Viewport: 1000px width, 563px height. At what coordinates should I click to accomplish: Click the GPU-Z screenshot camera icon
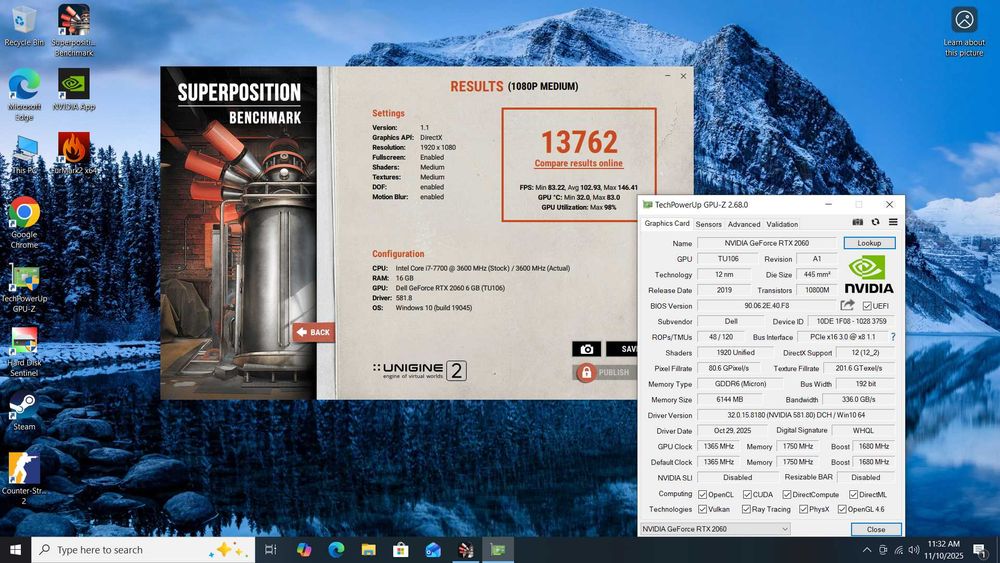coord(857,223)
